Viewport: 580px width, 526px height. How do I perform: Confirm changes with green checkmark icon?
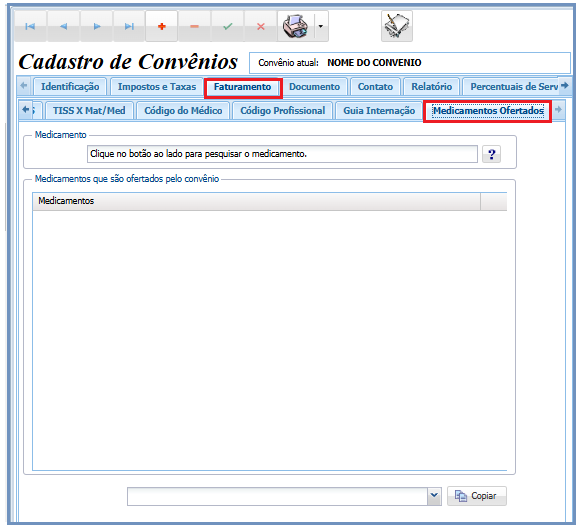tap(227, 26)
